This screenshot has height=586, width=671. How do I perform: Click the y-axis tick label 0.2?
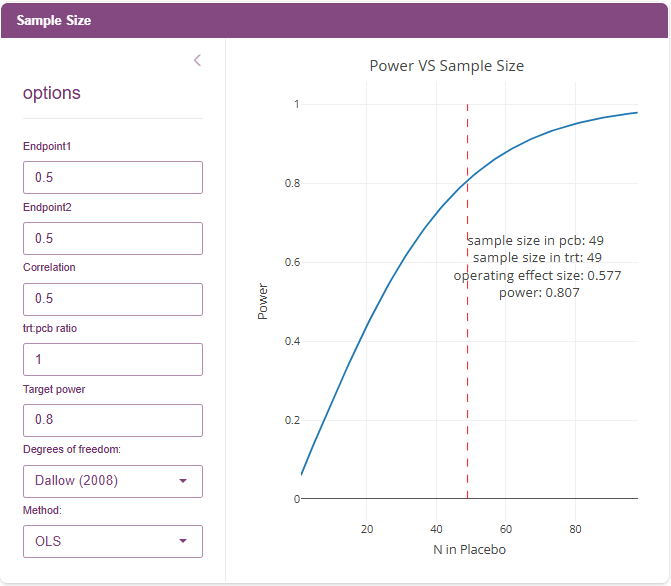coord(292,420)
